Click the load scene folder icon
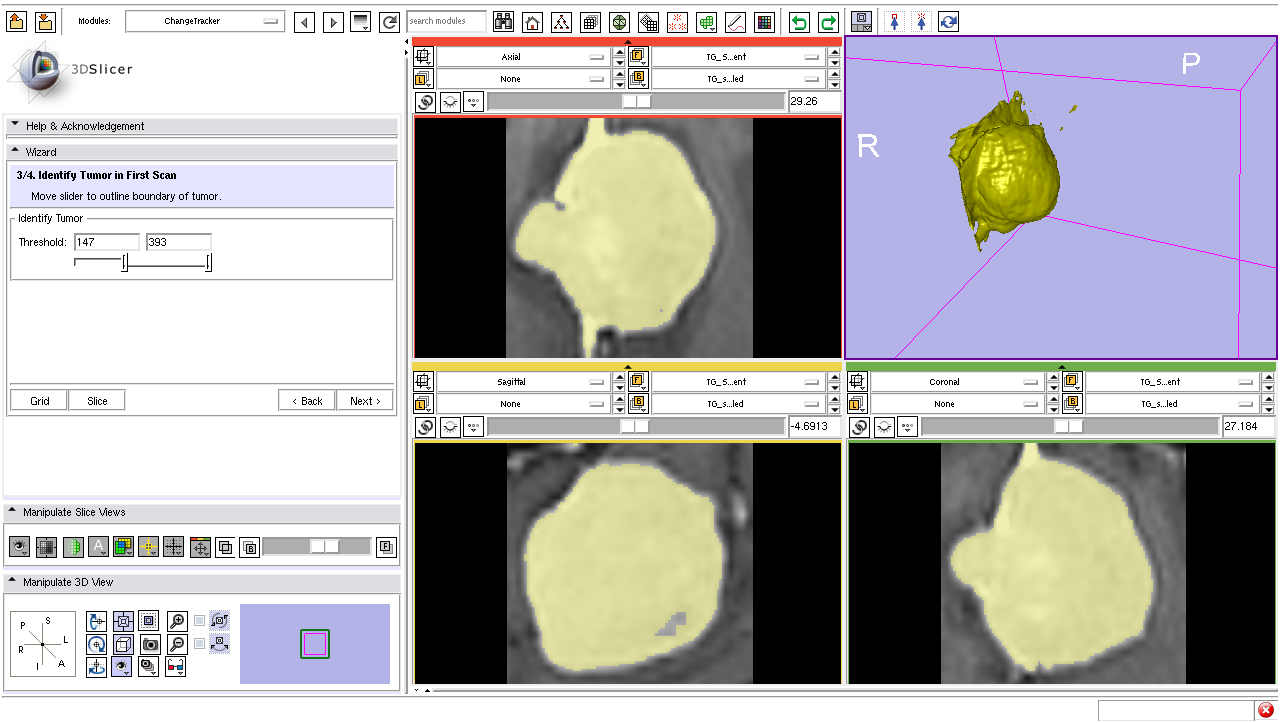Viewport: 1280px width, 723px height. click(x=17, y=21)
